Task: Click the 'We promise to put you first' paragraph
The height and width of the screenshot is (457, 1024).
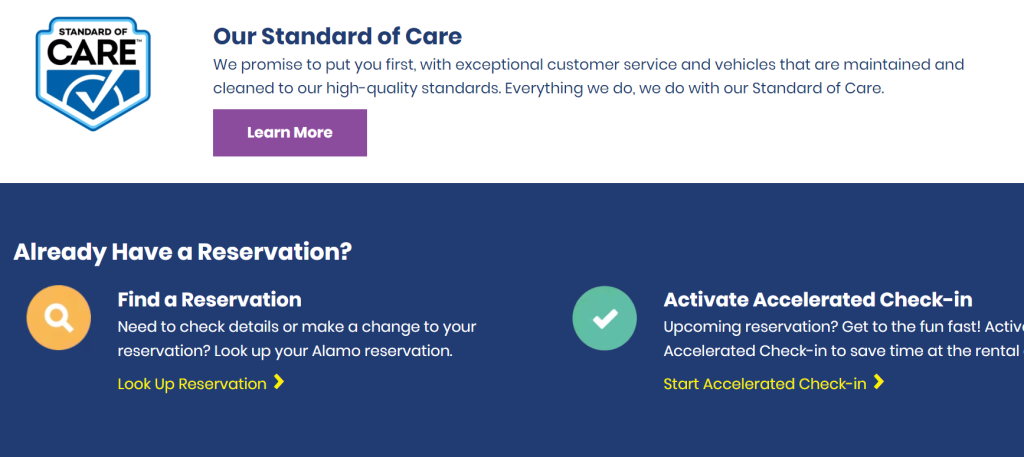Action: (x=588, y=65)
